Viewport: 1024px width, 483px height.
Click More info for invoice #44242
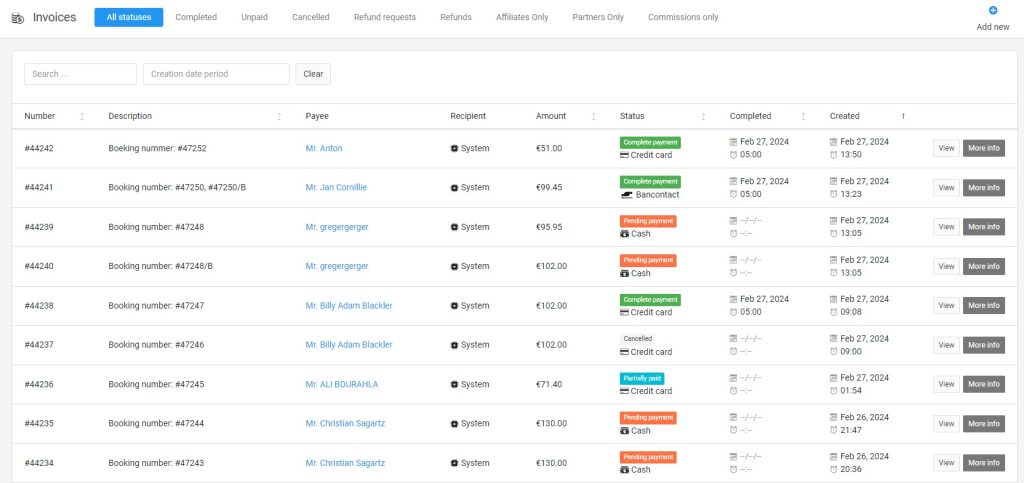coord(984,148)
